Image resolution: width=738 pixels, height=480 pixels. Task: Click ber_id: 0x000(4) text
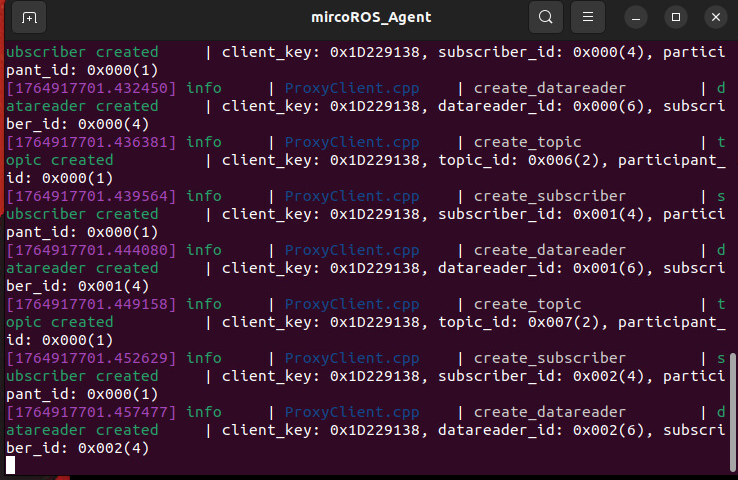coord(78,125)
